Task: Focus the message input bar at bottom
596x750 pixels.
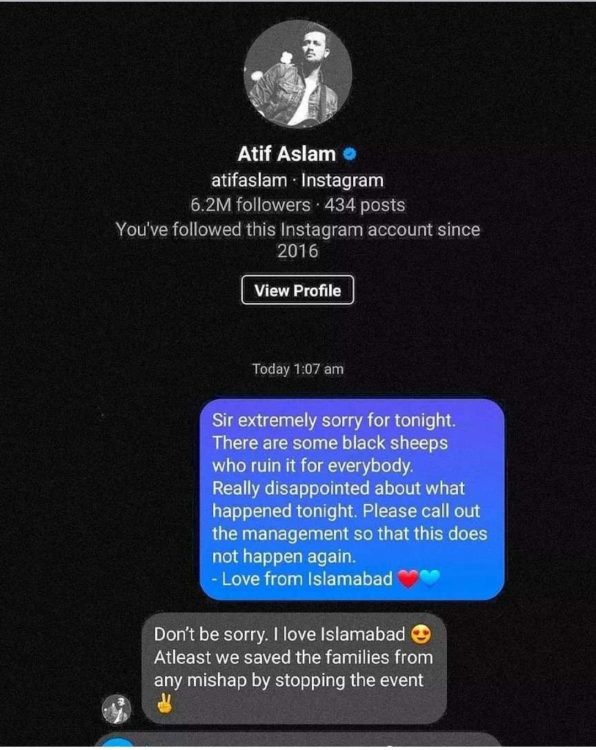Action: (x=298, y=742)
